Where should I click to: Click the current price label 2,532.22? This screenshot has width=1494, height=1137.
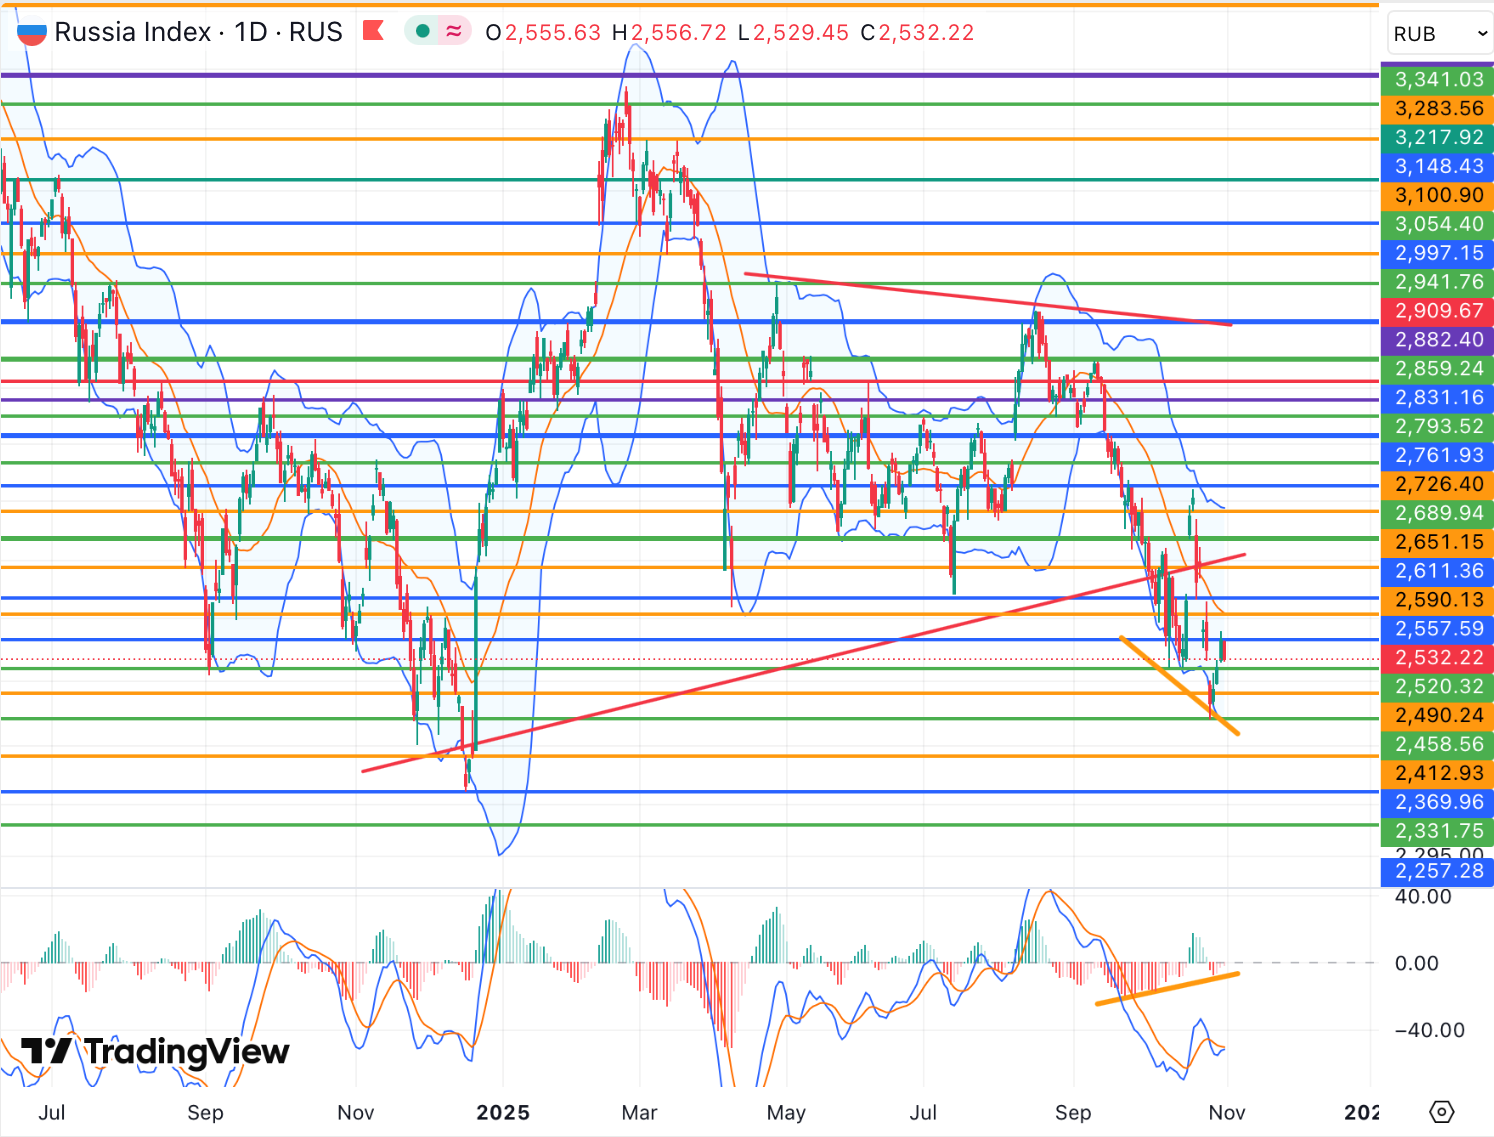[x=1437, y=658]
